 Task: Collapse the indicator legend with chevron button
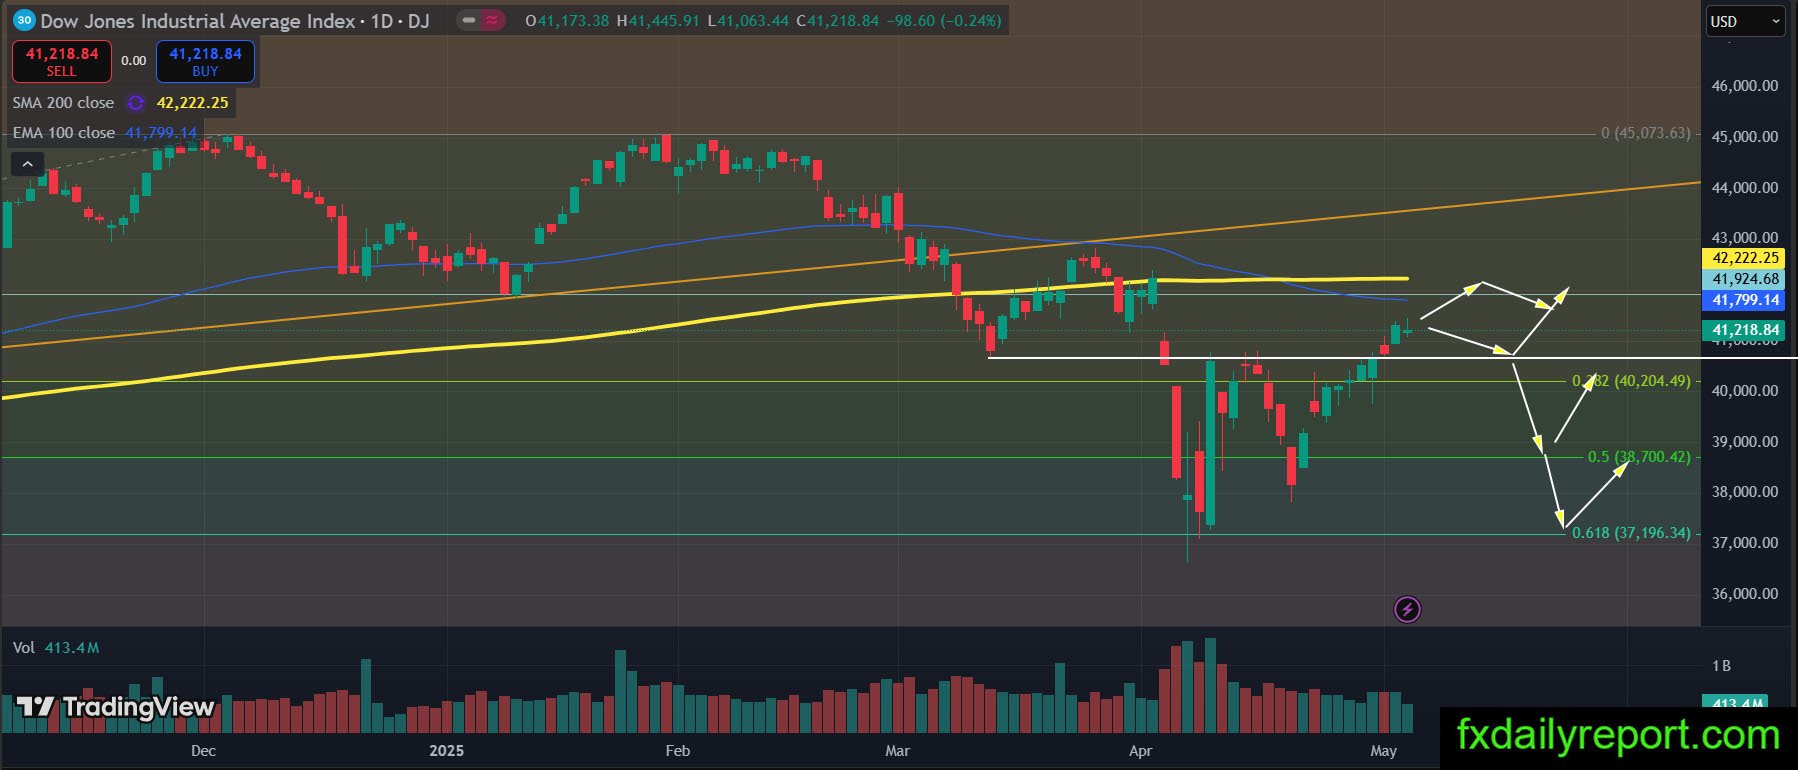[27, 164]
